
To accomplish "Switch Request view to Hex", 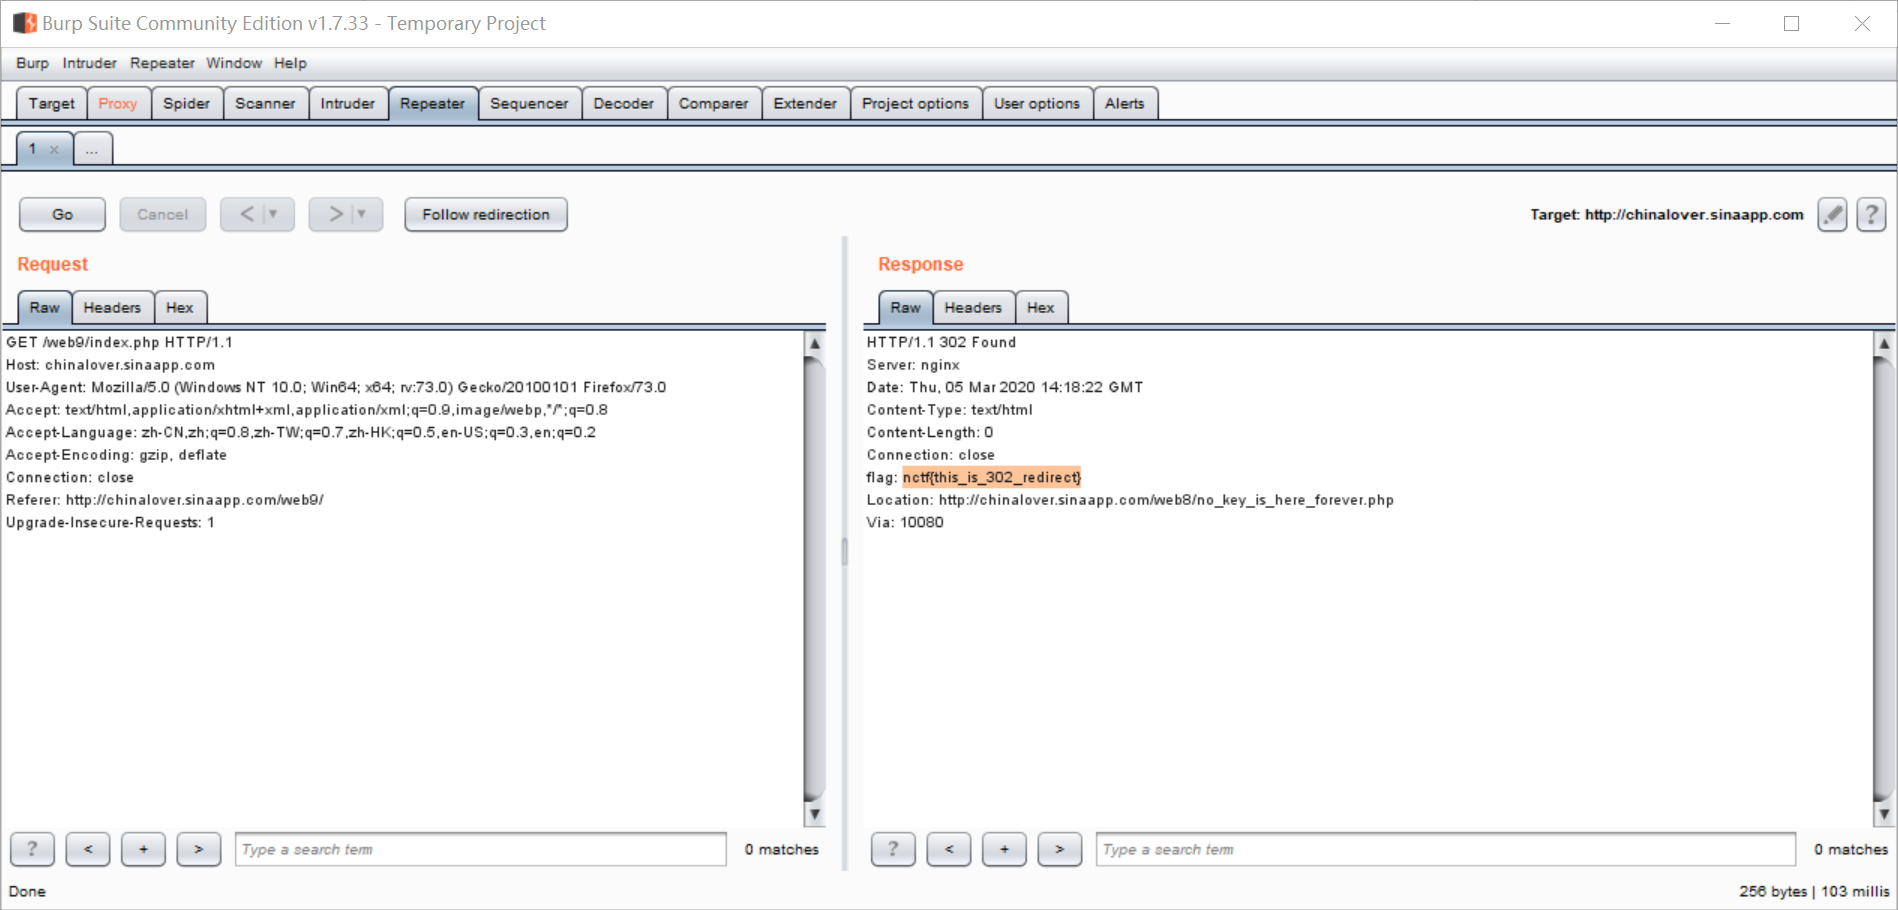I will (180, 307).
